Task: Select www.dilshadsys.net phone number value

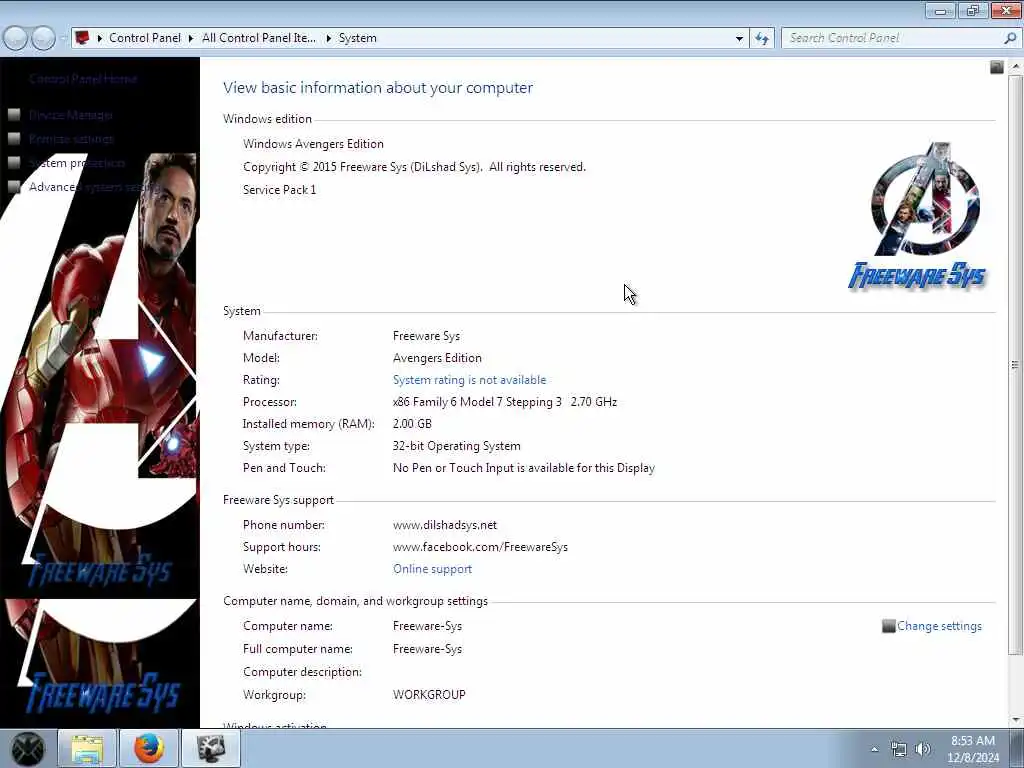Action: [x=445, y=525]
